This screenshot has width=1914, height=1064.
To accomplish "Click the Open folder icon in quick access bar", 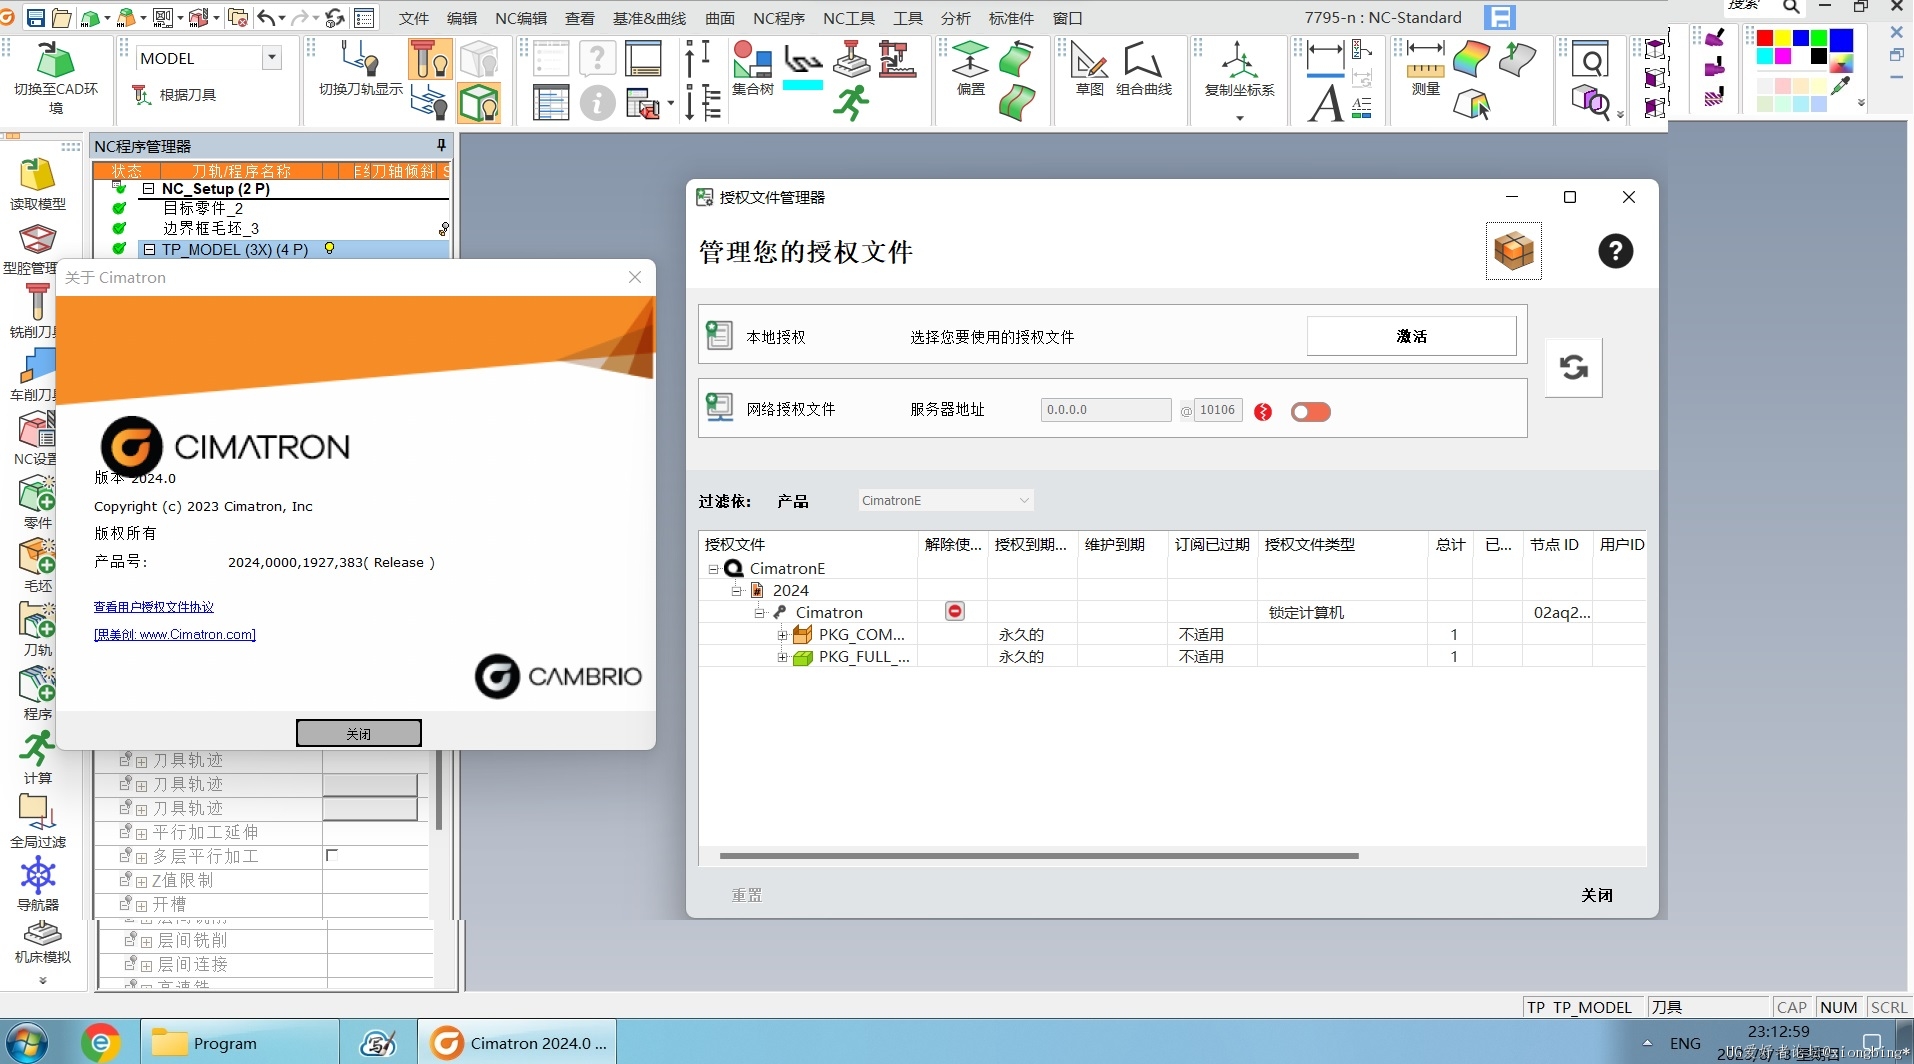I will 62,18.
